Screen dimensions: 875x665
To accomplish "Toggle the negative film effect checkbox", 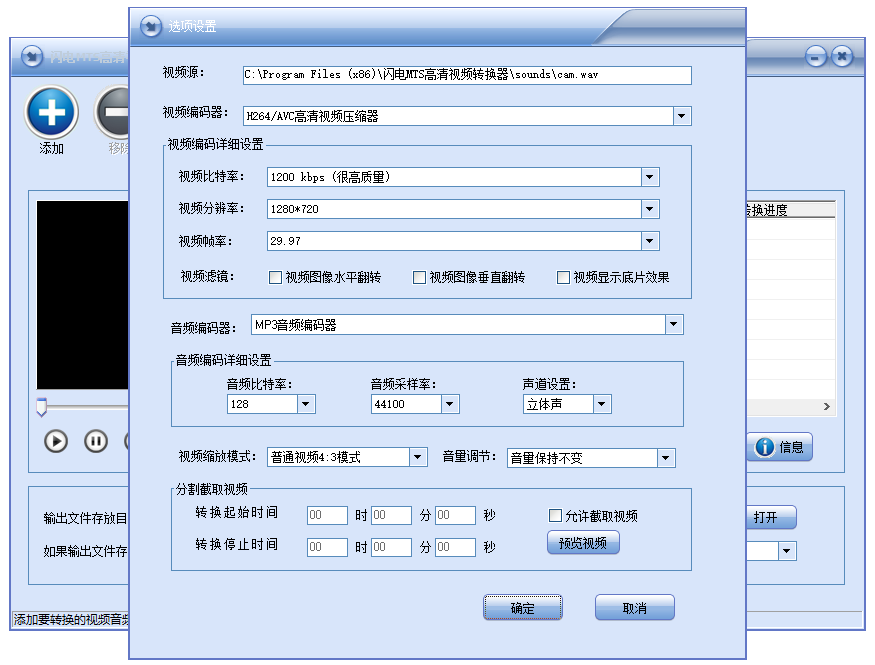I will (563, 277).
